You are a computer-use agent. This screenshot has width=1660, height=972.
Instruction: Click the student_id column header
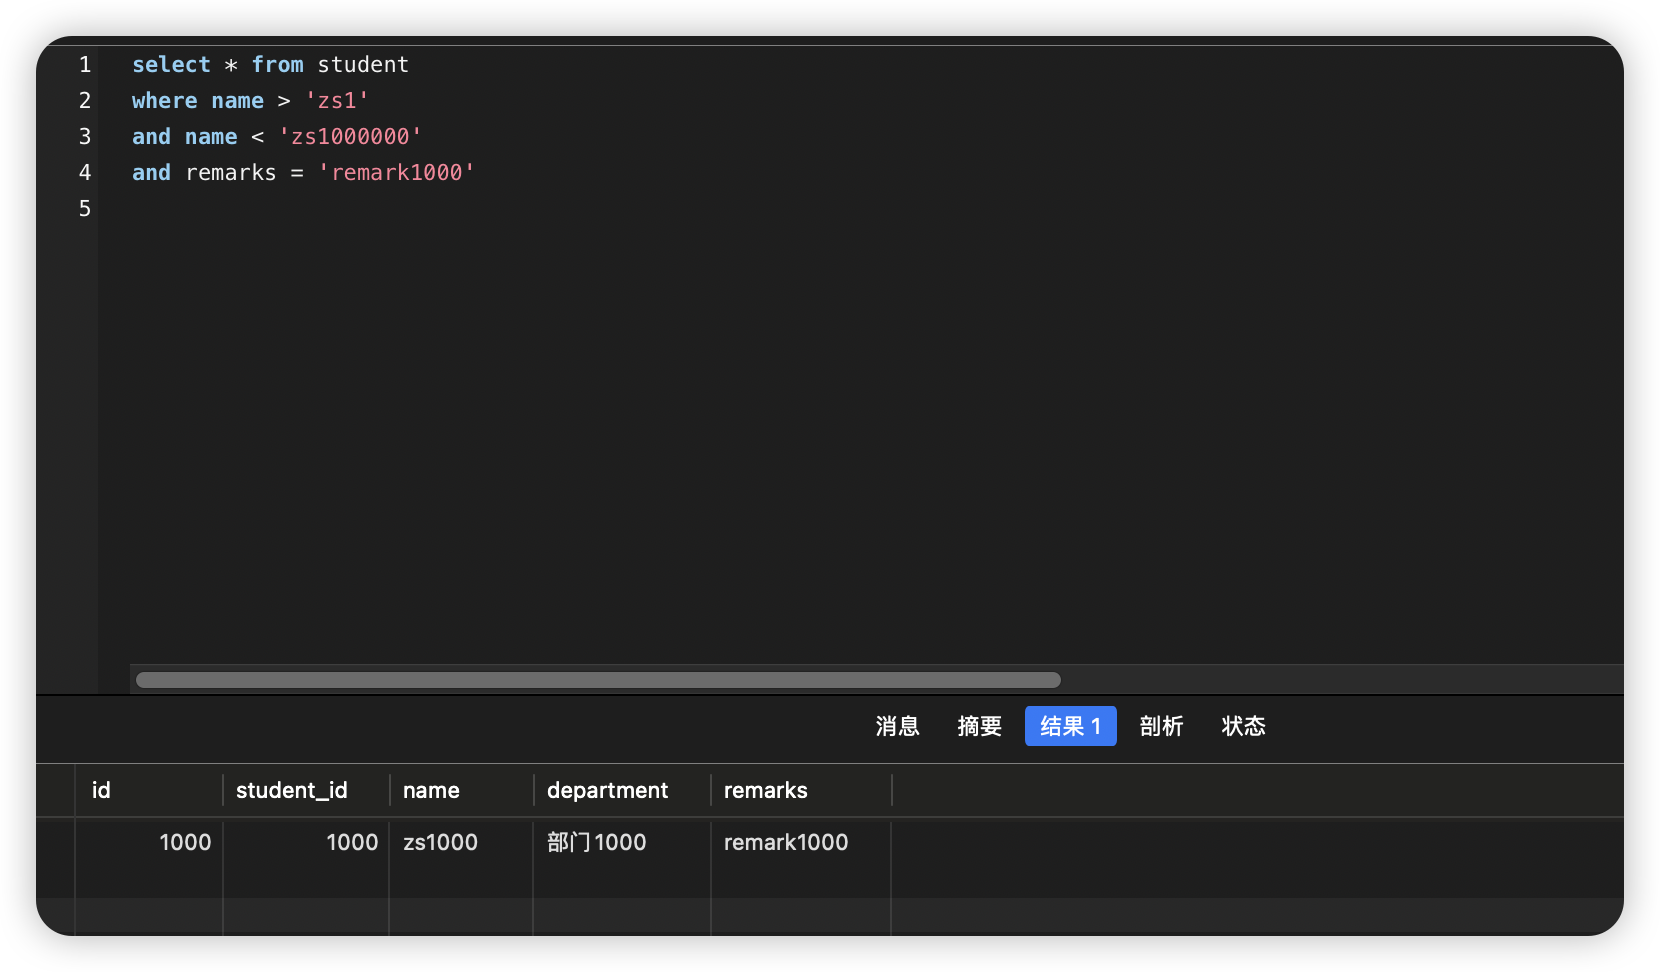pyautogui.click(x=306, y=790)
